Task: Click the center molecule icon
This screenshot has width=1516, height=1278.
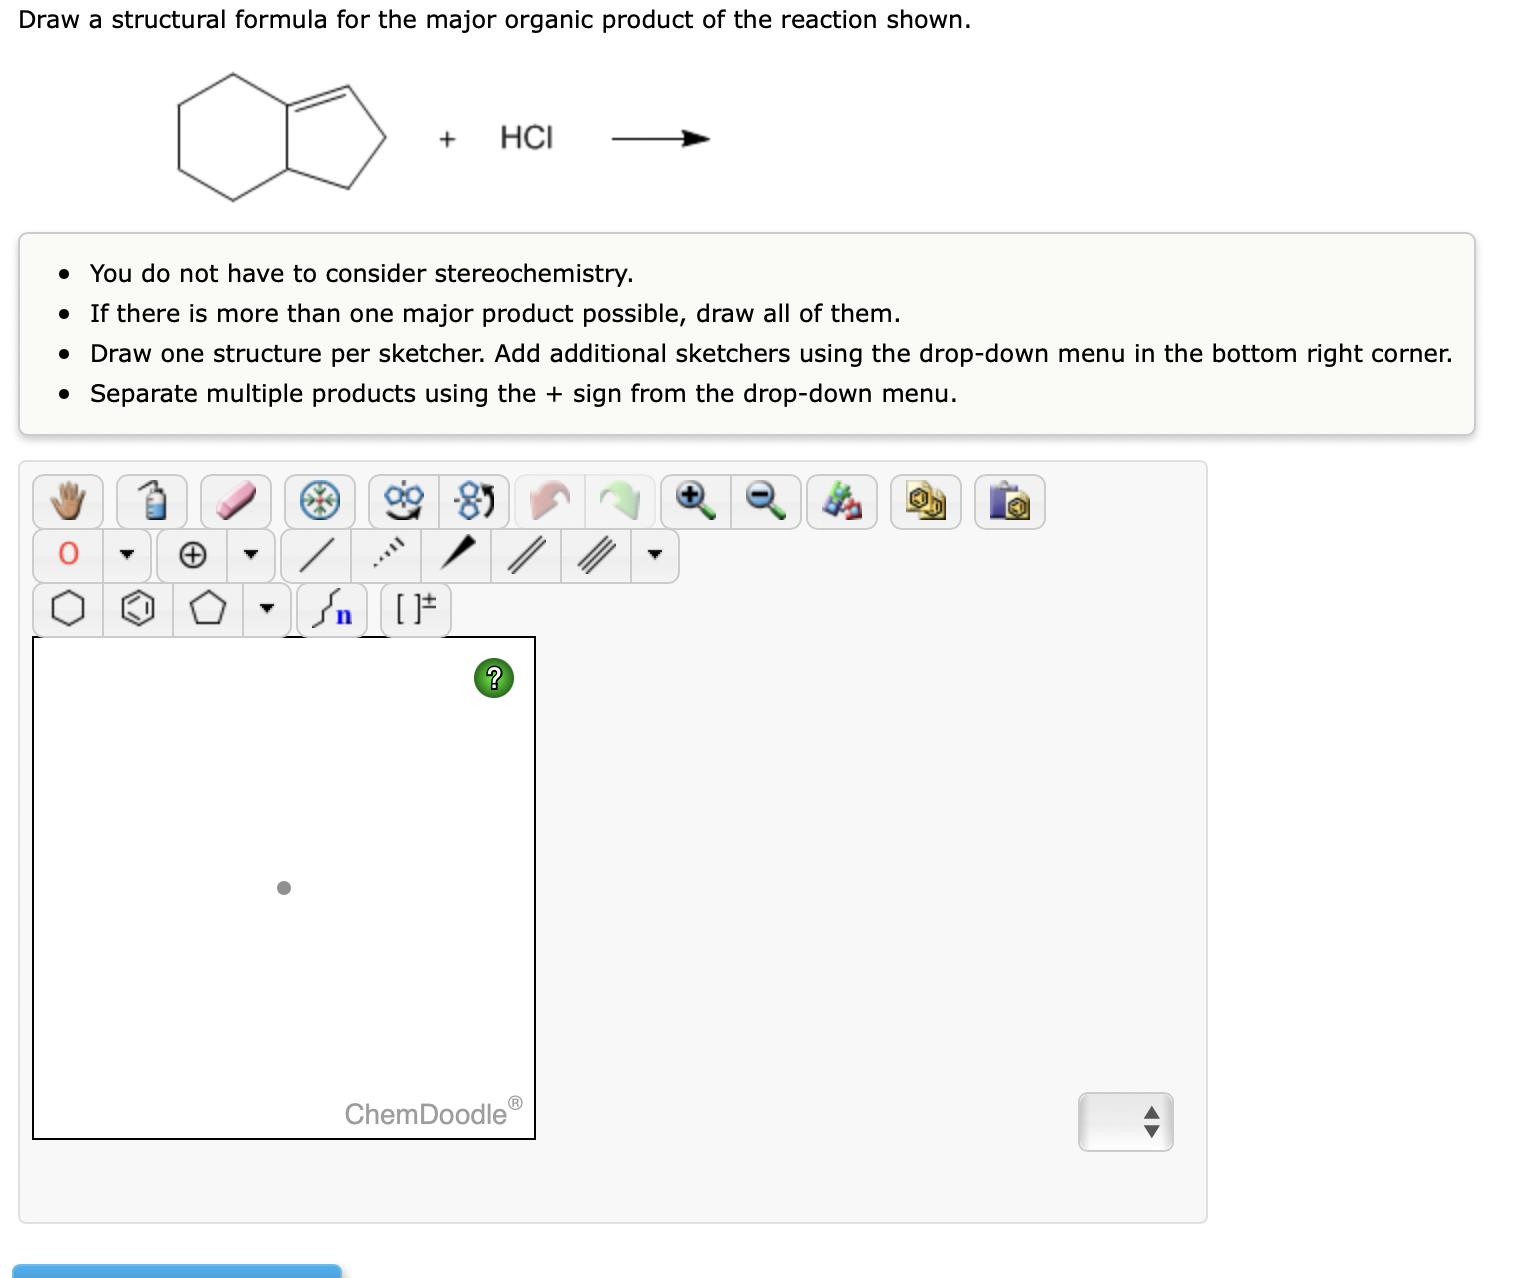Action: coord(321,501)
